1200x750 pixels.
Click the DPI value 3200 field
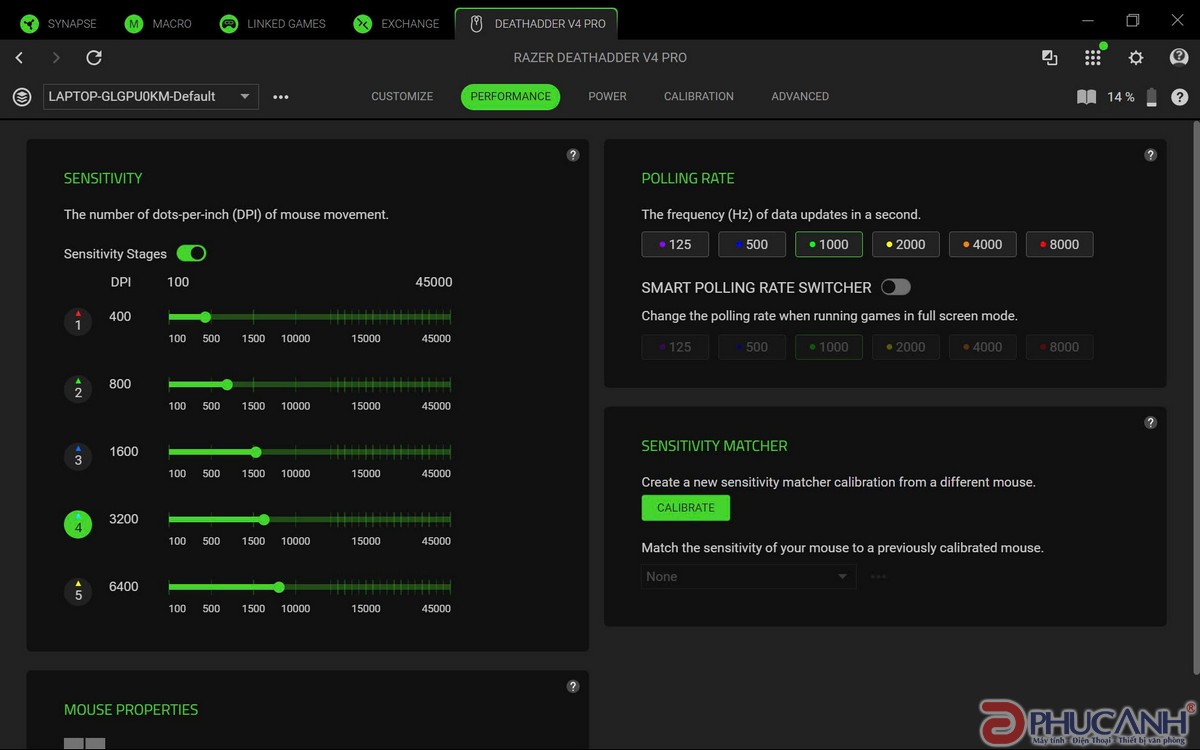coord(124,519)
